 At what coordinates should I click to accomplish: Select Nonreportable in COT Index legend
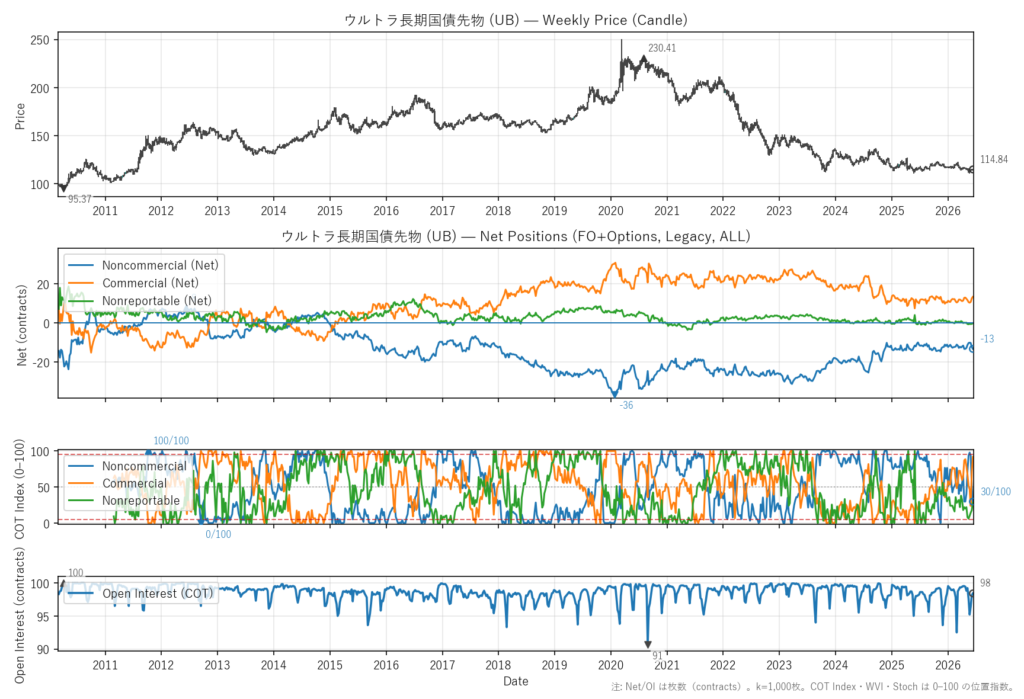(124, 500)
